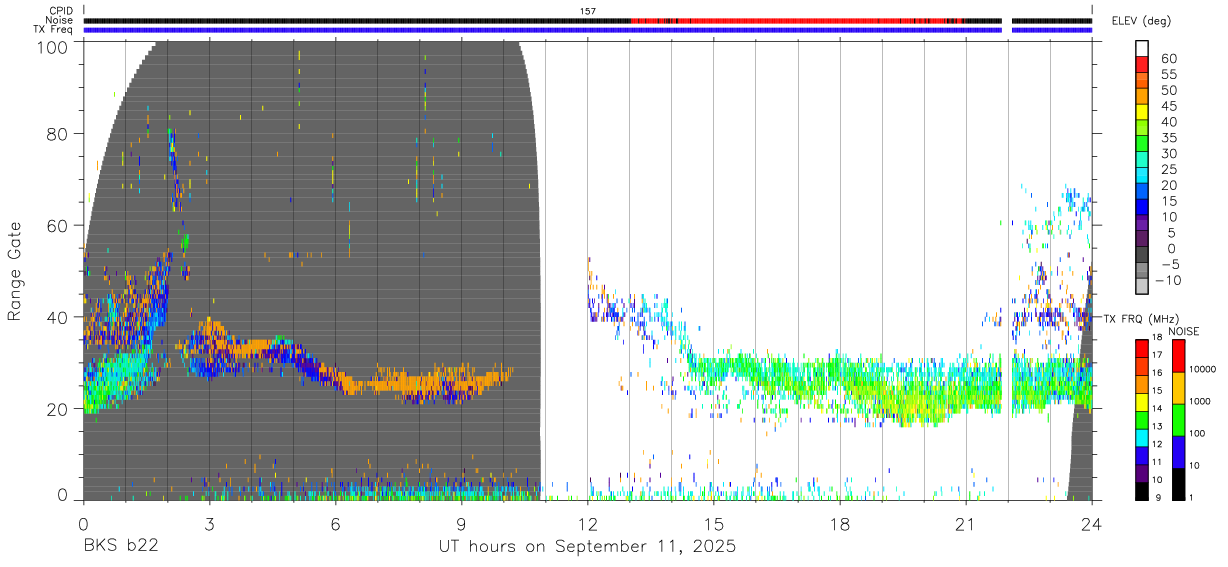The height and width of the screenshot is (567, 1228).
Task: Click the elevation legend label −10
Action: [x=1166, y=281]
